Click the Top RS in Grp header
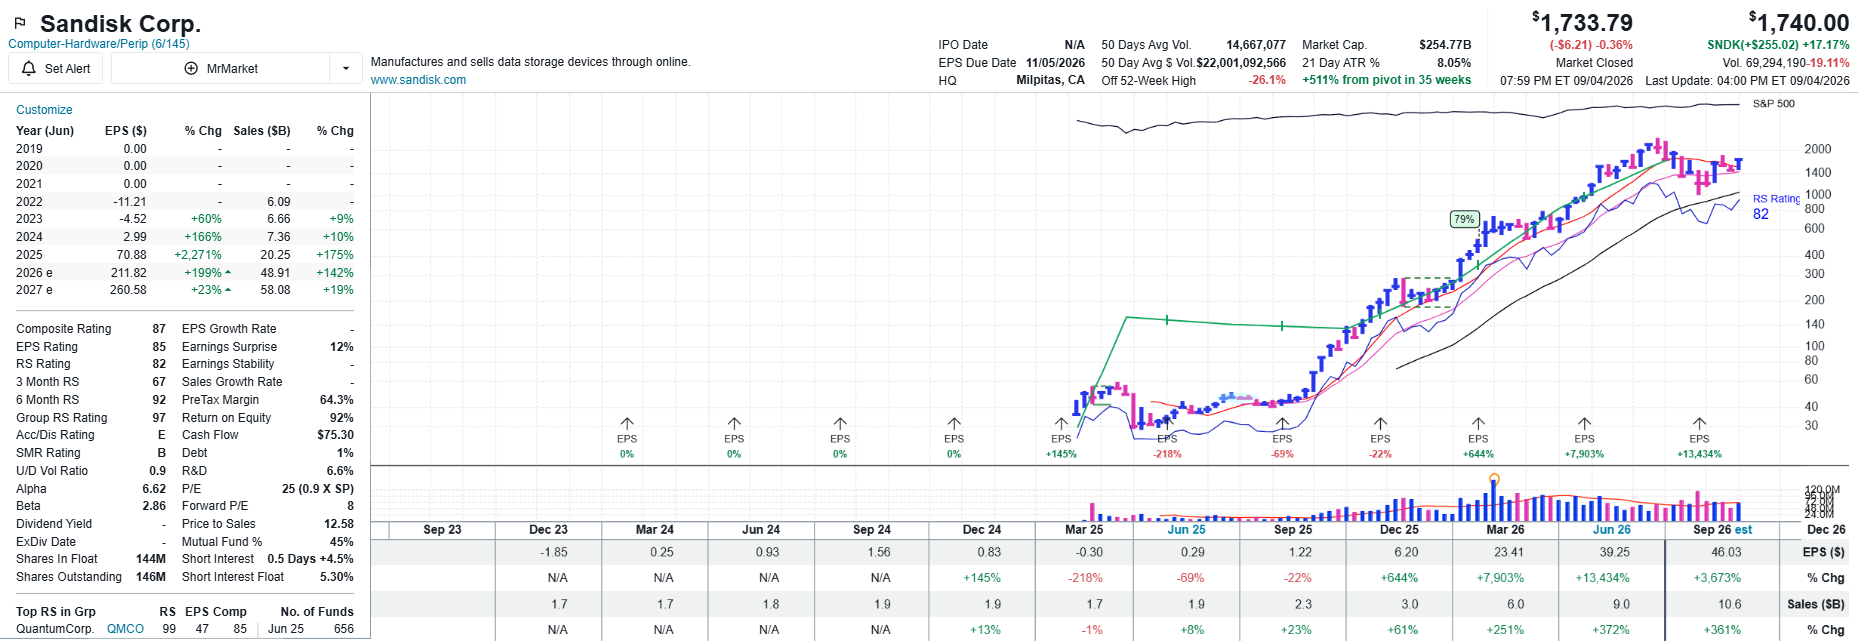The width and height of the screenshot is (1858, 642). click(56, 612)
